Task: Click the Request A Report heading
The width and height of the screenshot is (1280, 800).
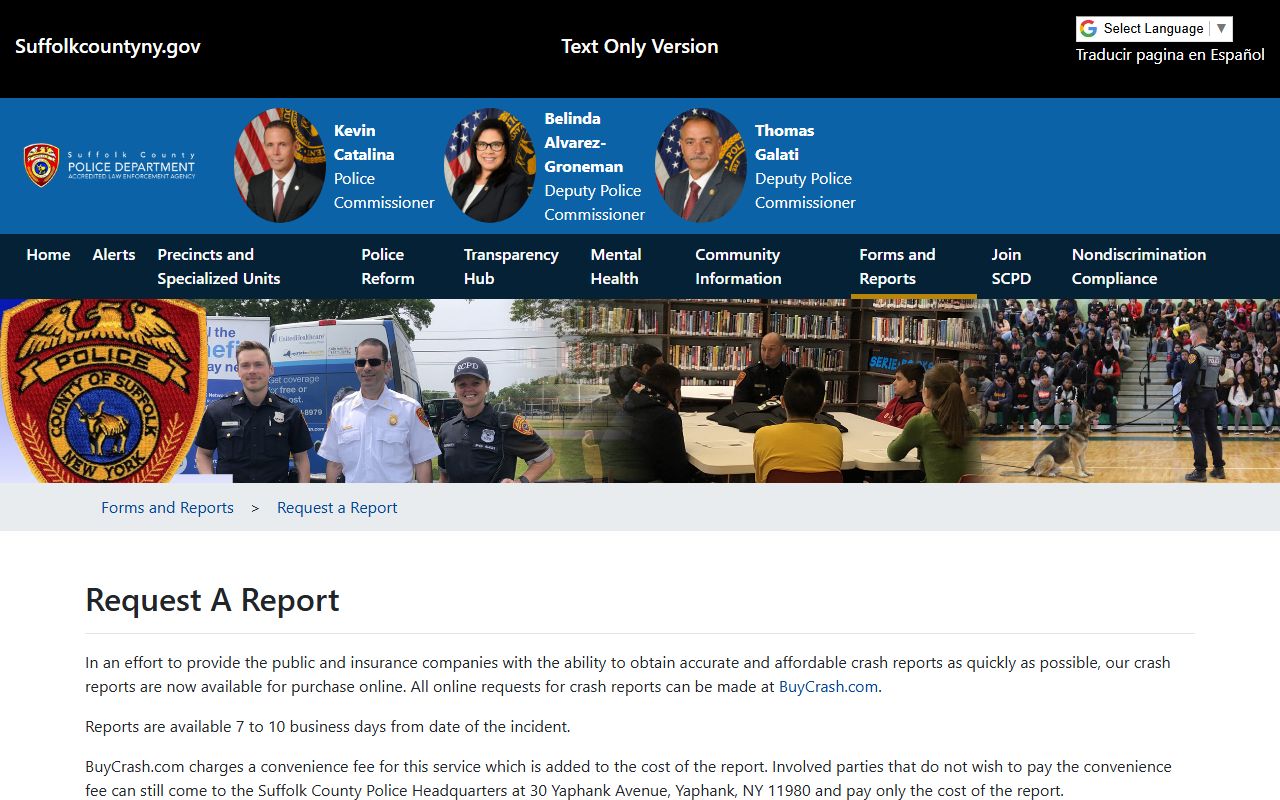Action: (x=212, y=600)
